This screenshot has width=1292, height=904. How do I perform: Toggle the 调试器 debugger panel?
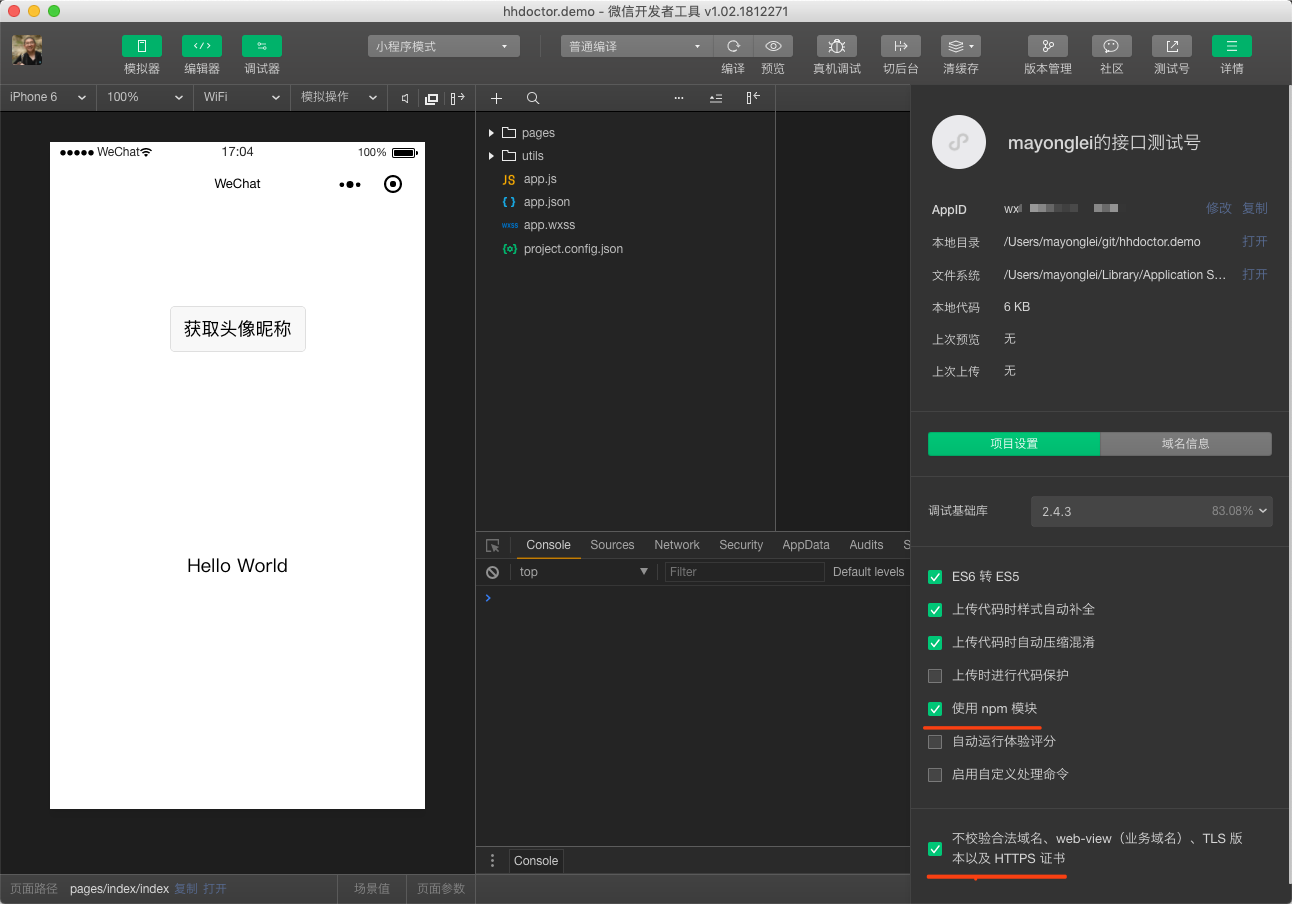(x=262, y=46)
